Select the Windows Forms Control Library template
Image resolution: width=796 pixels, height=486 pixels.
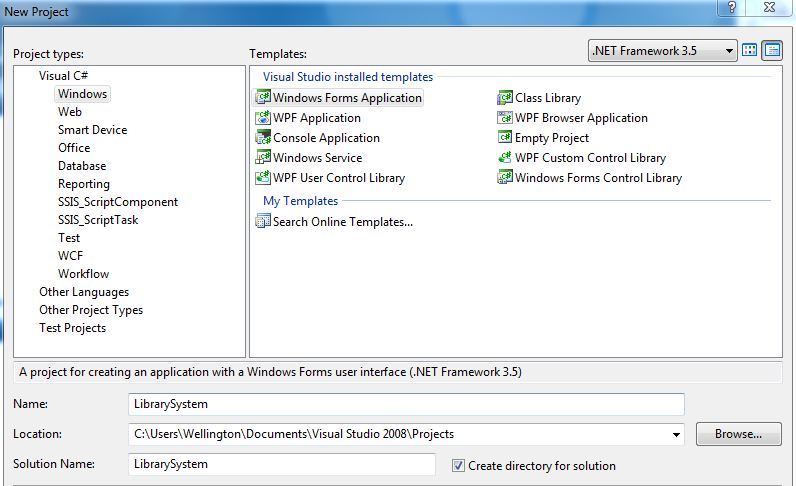click(x=598, y=178)
